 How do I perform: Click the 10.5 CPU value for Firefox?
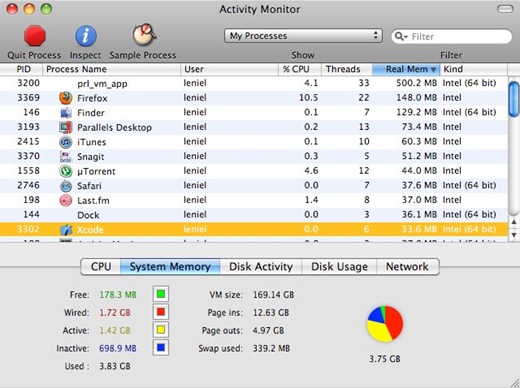tap(308, 98)
